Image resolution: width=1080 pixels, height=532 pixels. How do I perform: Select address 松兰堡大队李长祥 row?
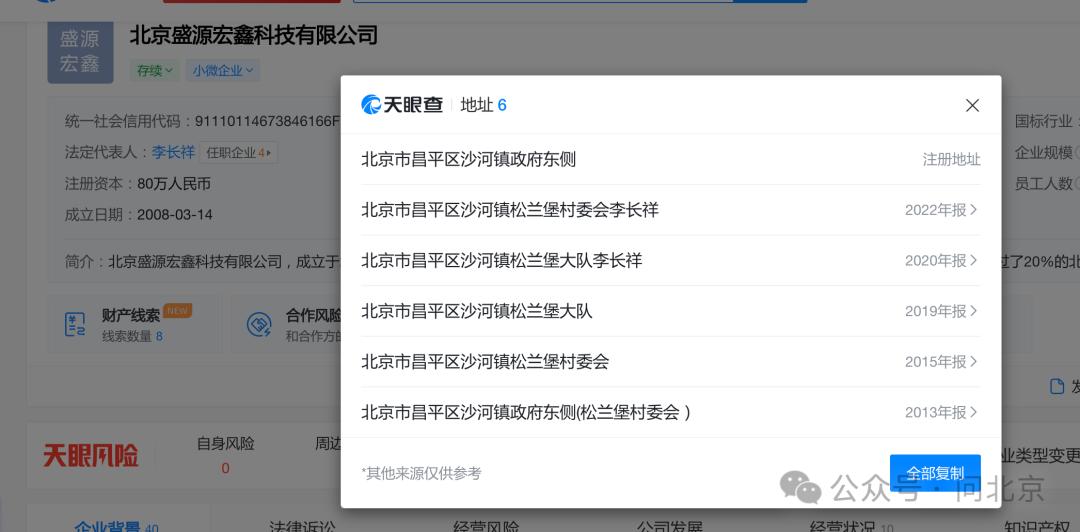coord(670,260)
